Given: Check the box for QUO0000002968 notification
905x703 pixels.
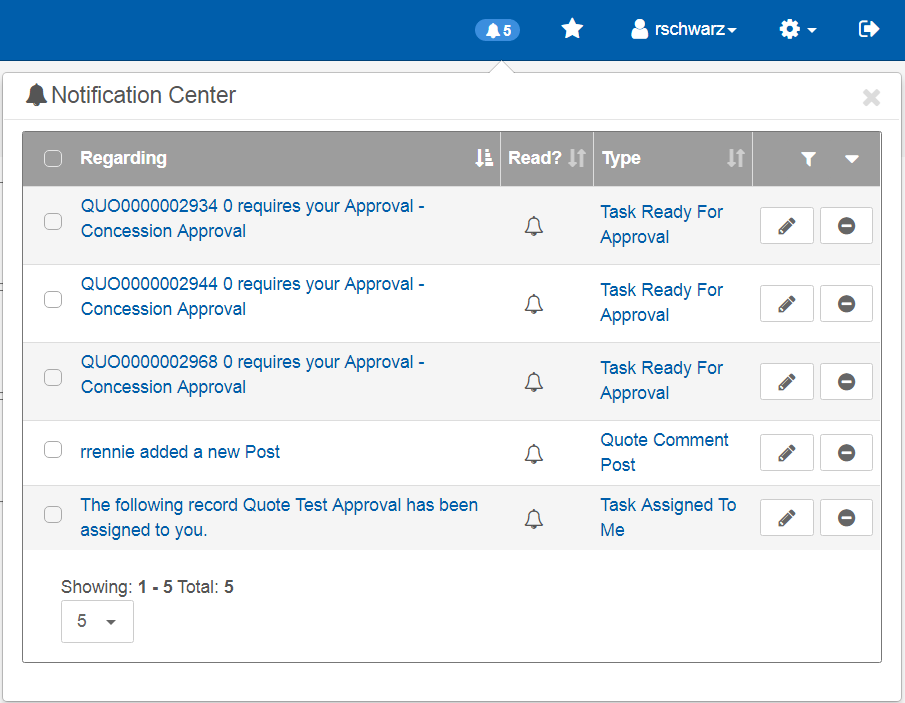Looking at the screenshot, I should [x=53, y=377].
